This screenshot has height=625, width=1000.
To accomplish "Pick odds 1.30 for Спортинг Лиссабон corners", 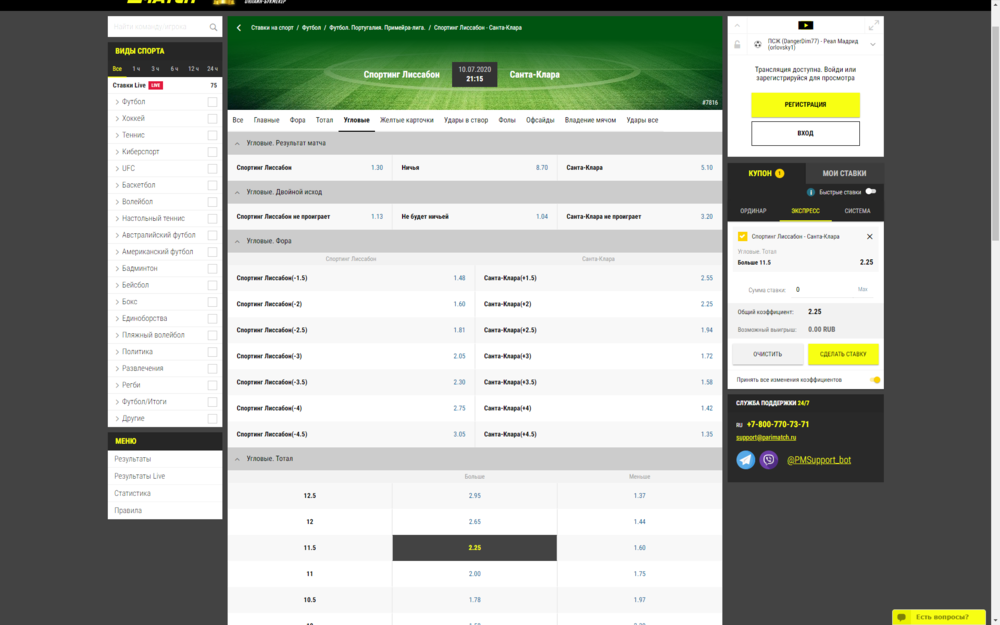I will [377, 168].
